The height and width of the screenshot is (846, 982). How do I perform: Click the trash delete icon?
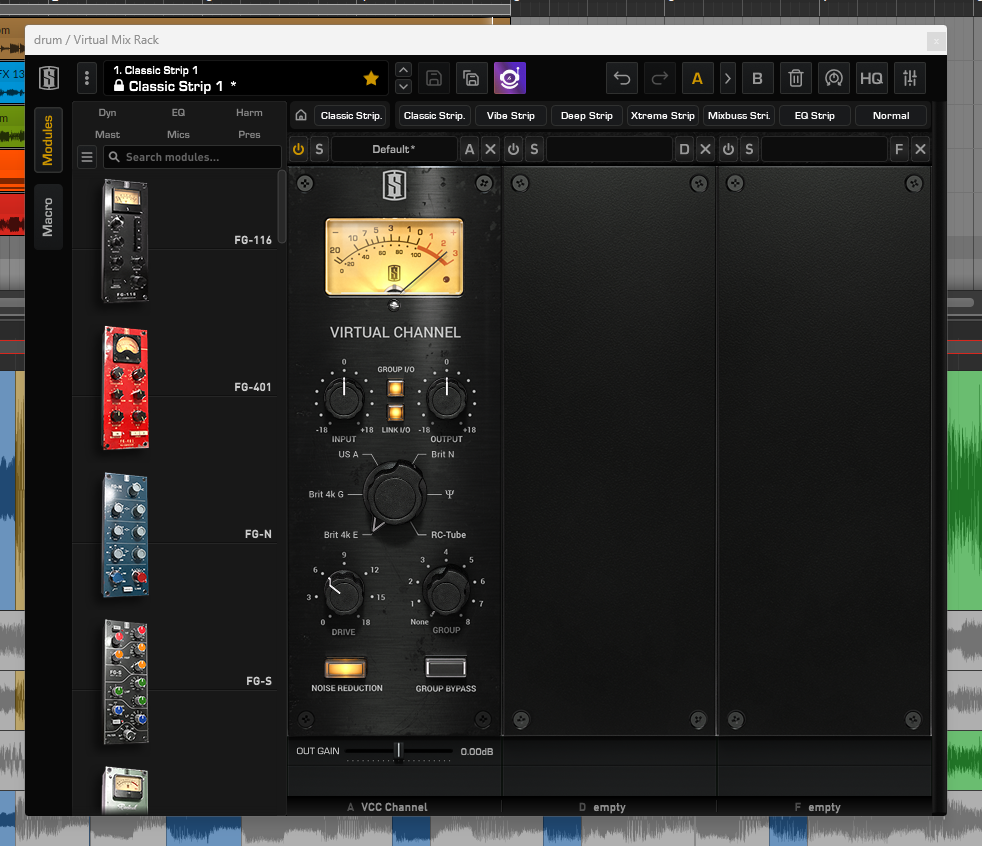coord(795,78)
